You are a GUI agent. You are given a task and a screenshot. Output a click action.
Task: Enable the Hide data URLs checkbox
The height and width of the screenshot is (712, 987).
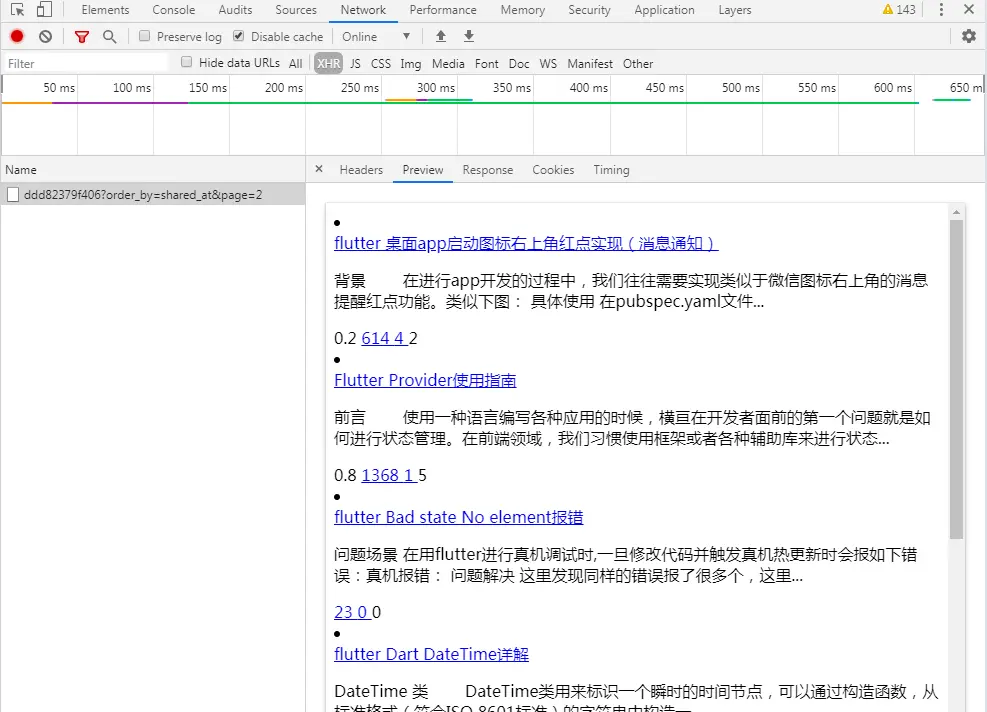(x=186, y=62)
